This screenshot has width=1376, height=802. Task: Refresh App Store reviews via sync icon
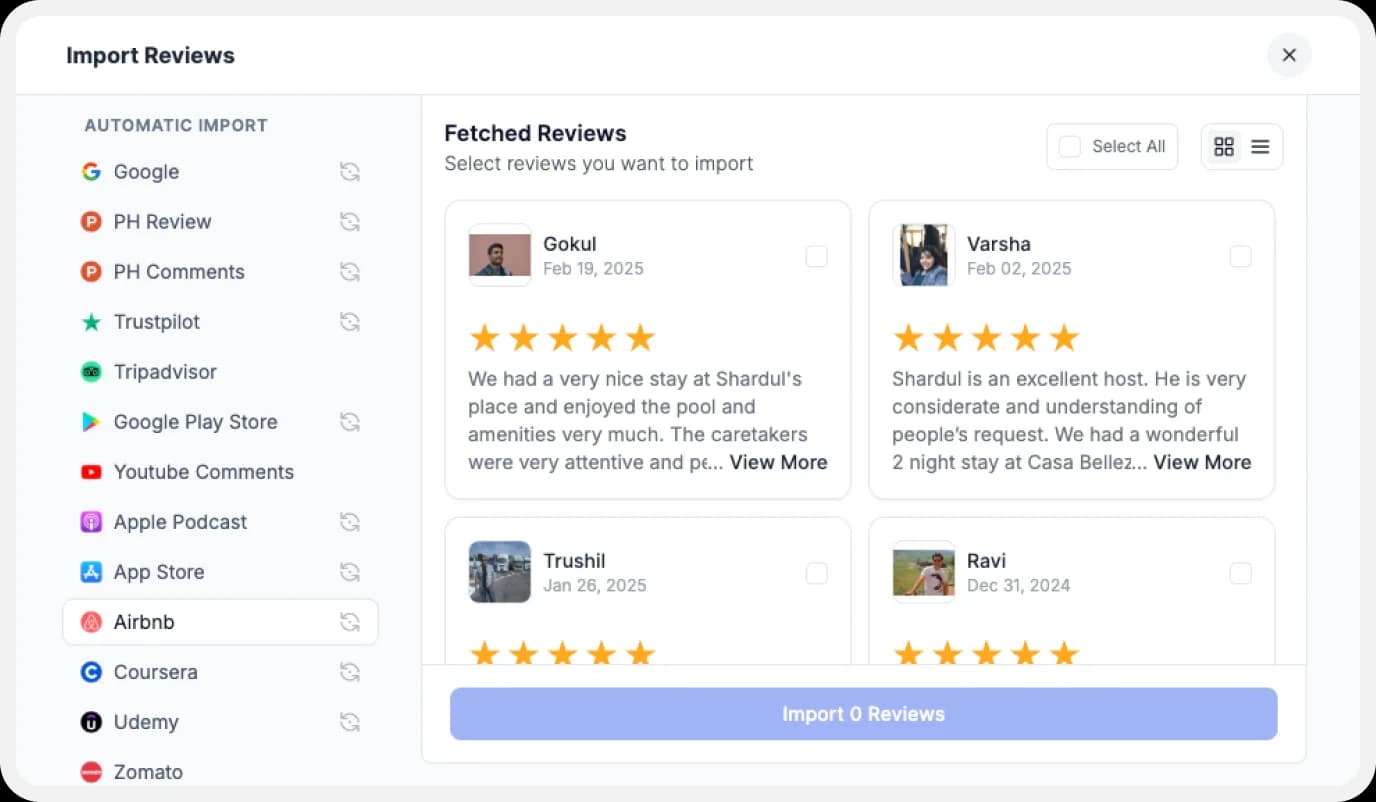(349, 571)
